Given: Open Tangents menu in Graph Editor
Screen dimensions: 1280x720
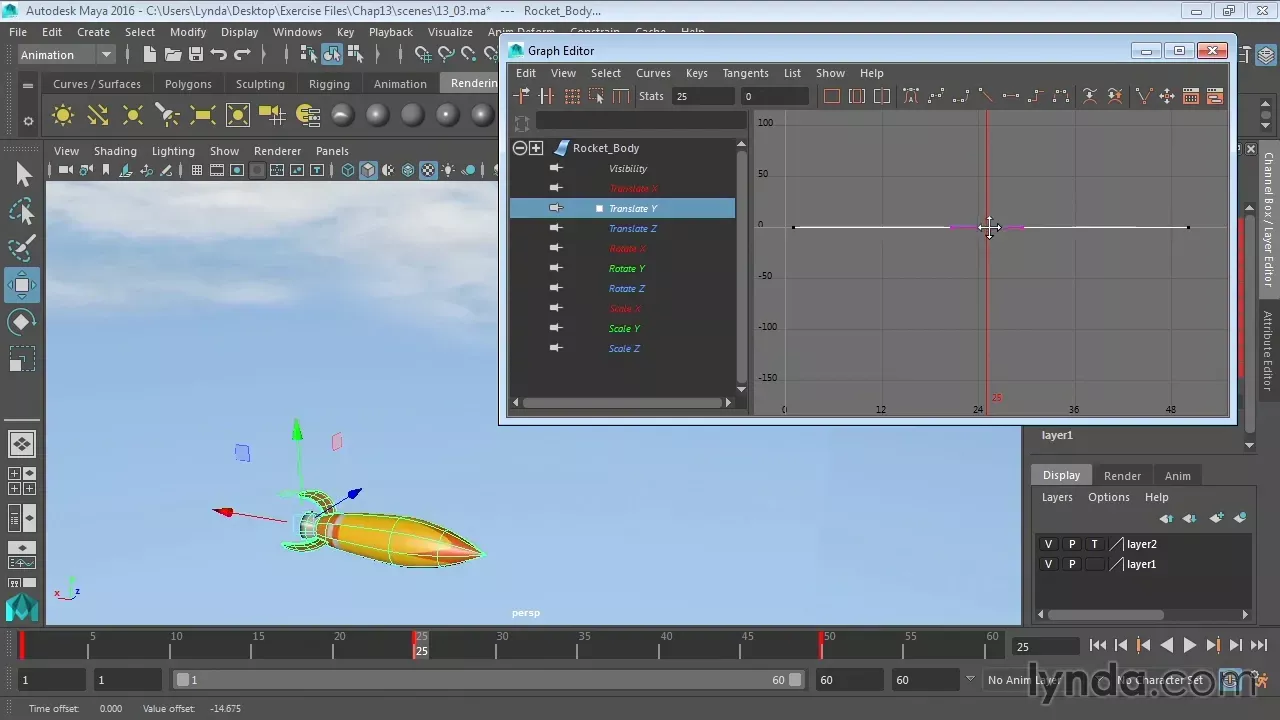Looking at the screenshot, I should (x=745, y=73).
